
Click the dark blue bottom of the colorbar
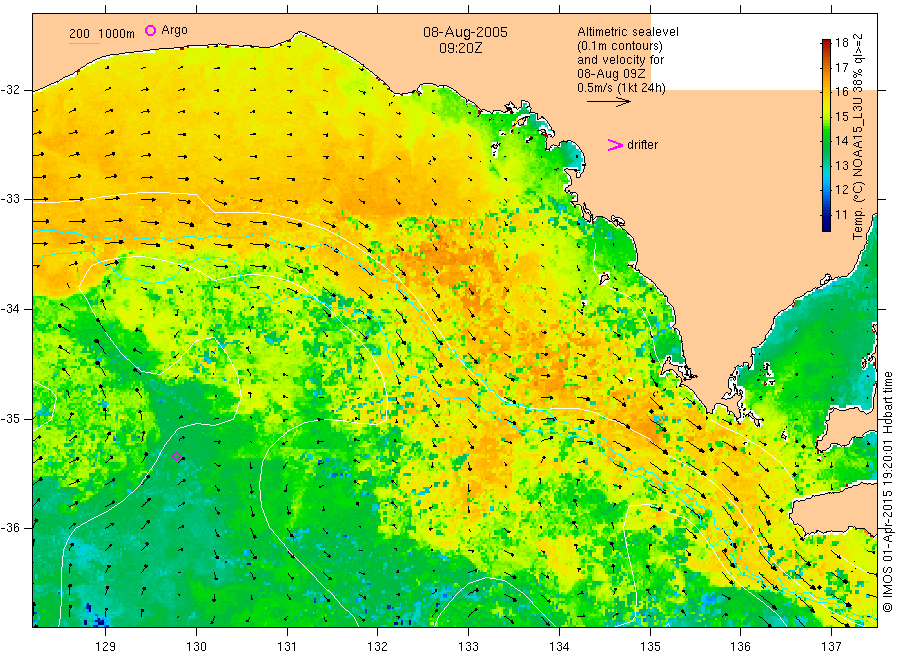(x=827, y=227)
